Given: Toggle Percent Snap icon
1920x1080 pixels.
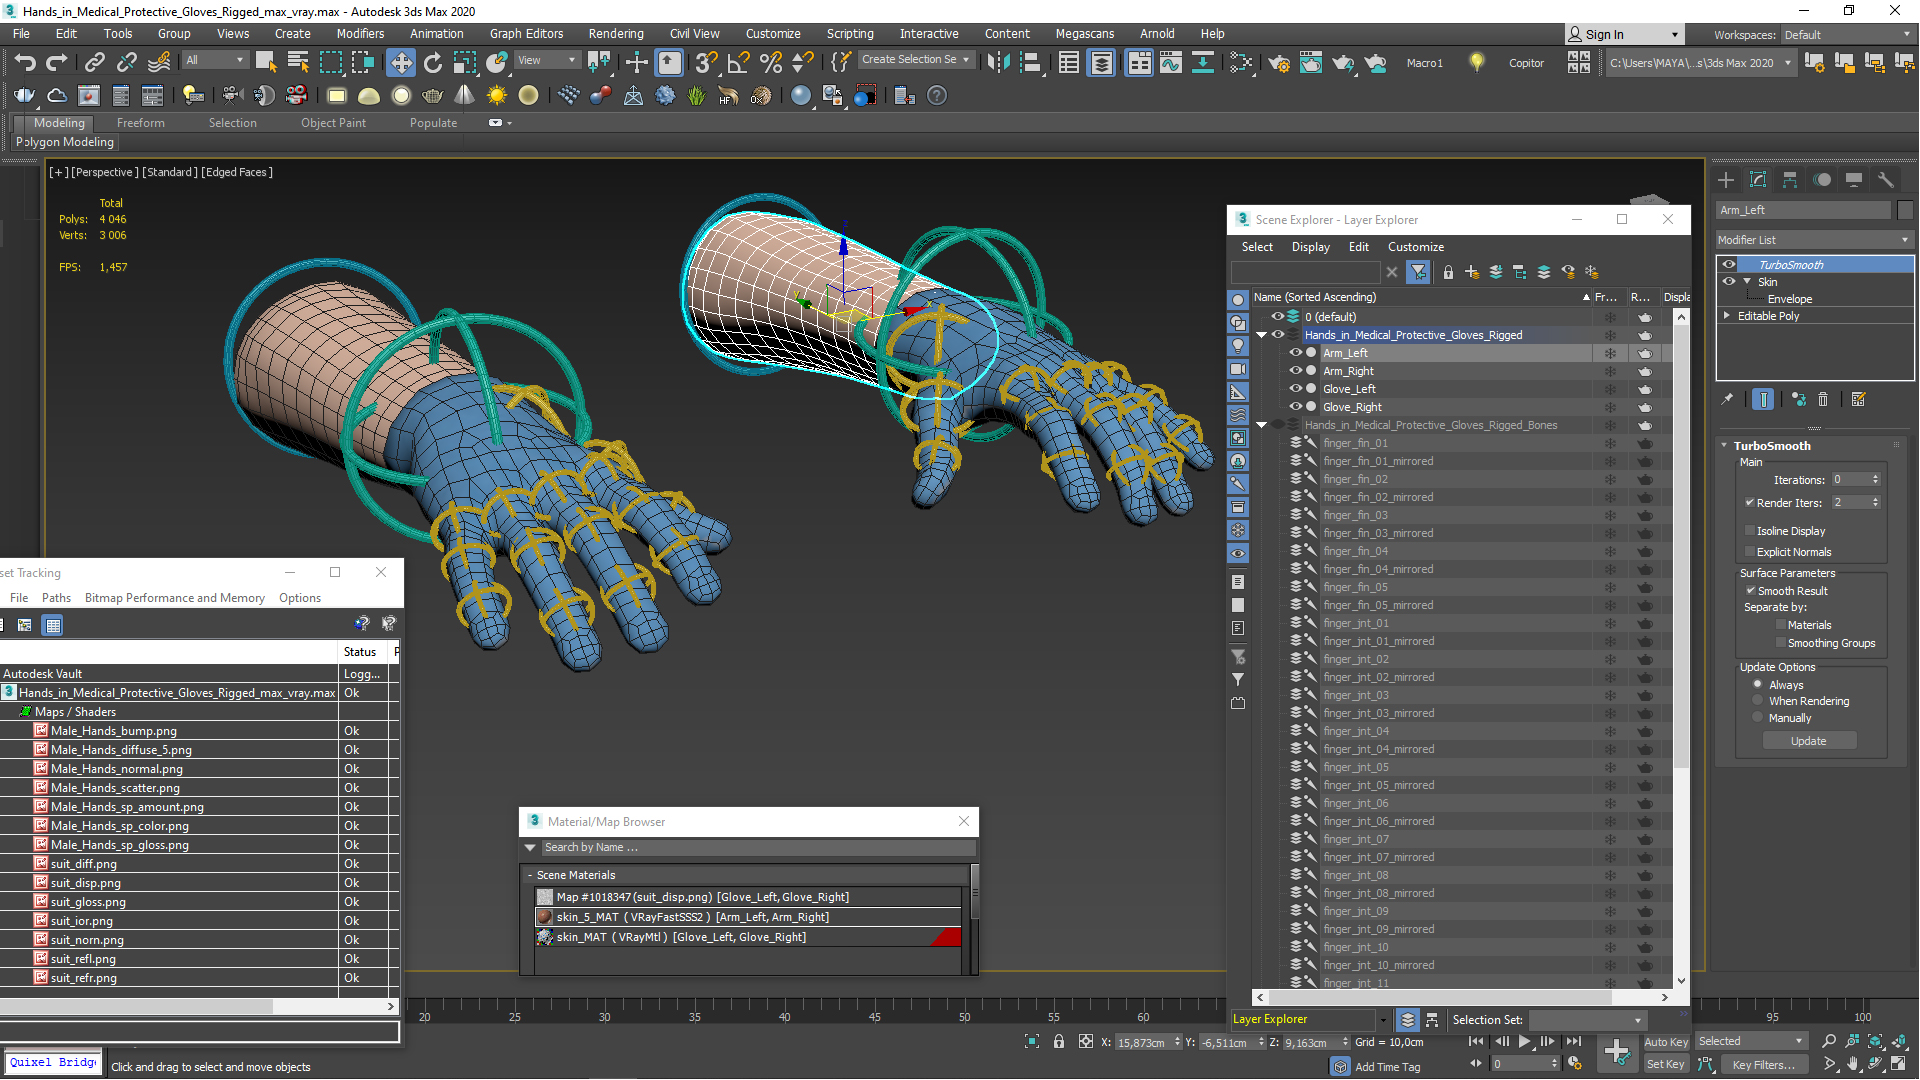Looking at the screenshot, I should click(770, 62).
